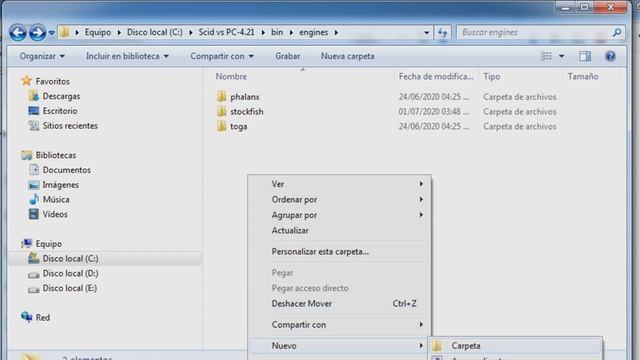Open Ordenar por submenu in context menu
Screen dimensions: 640x360
[x=339, y=200]
